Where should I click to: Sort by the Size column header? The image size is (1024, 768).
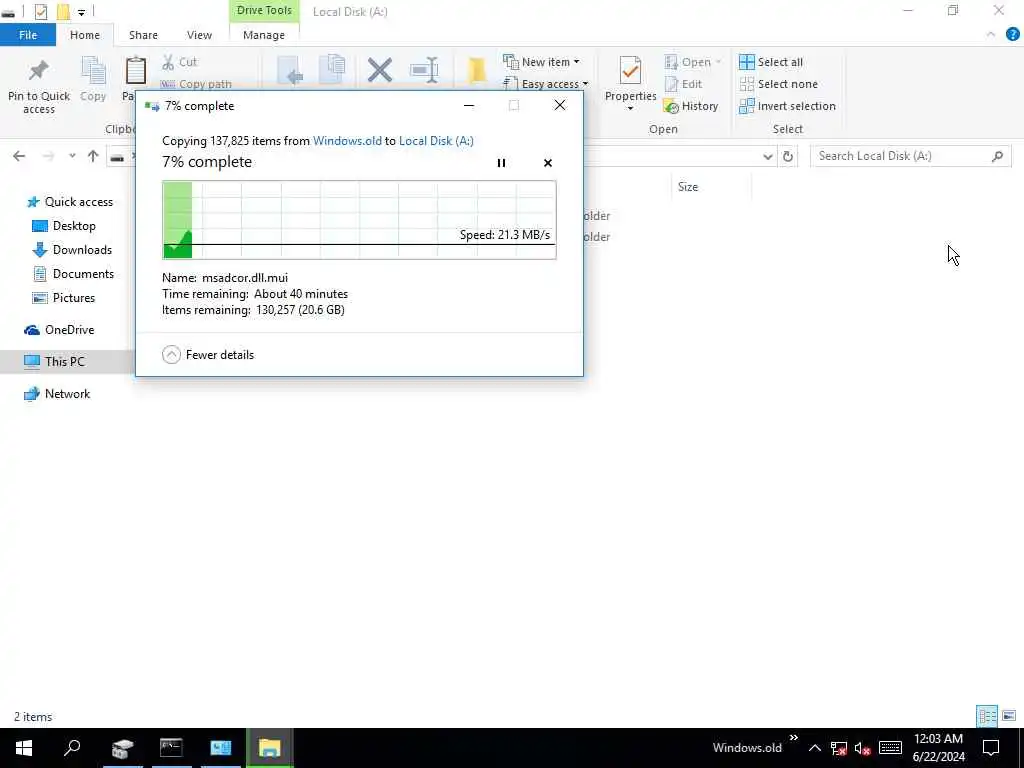pos(688,187)
